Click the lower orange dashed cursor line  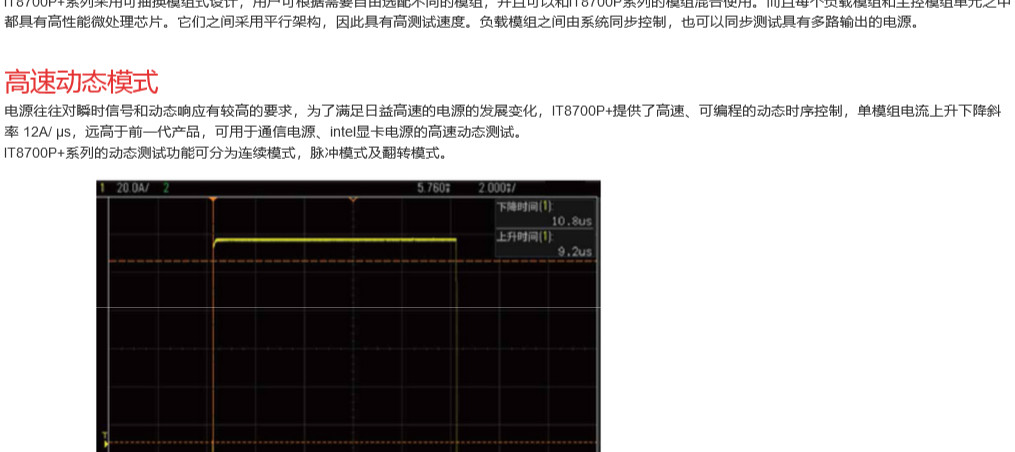point(300,441)
